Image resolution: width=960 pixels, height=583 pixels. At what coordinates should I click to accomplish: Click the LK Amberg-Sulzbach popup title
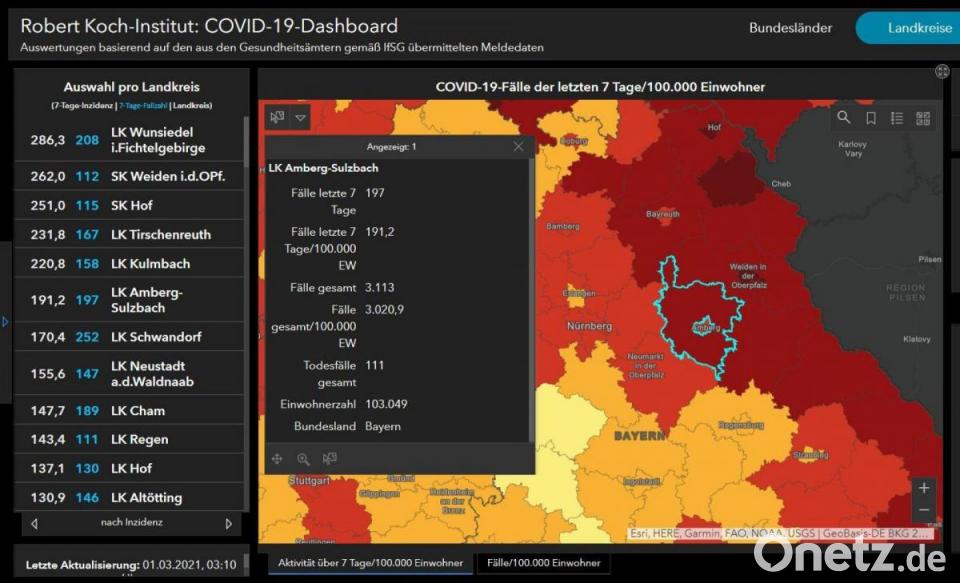pyautogui.click(x=323, y=168)
